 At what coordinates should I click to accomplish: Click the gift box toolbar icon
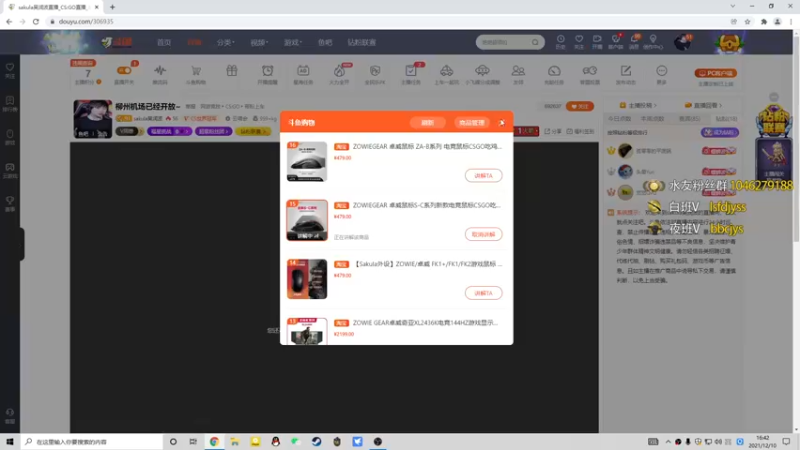[x=232, y=71]
